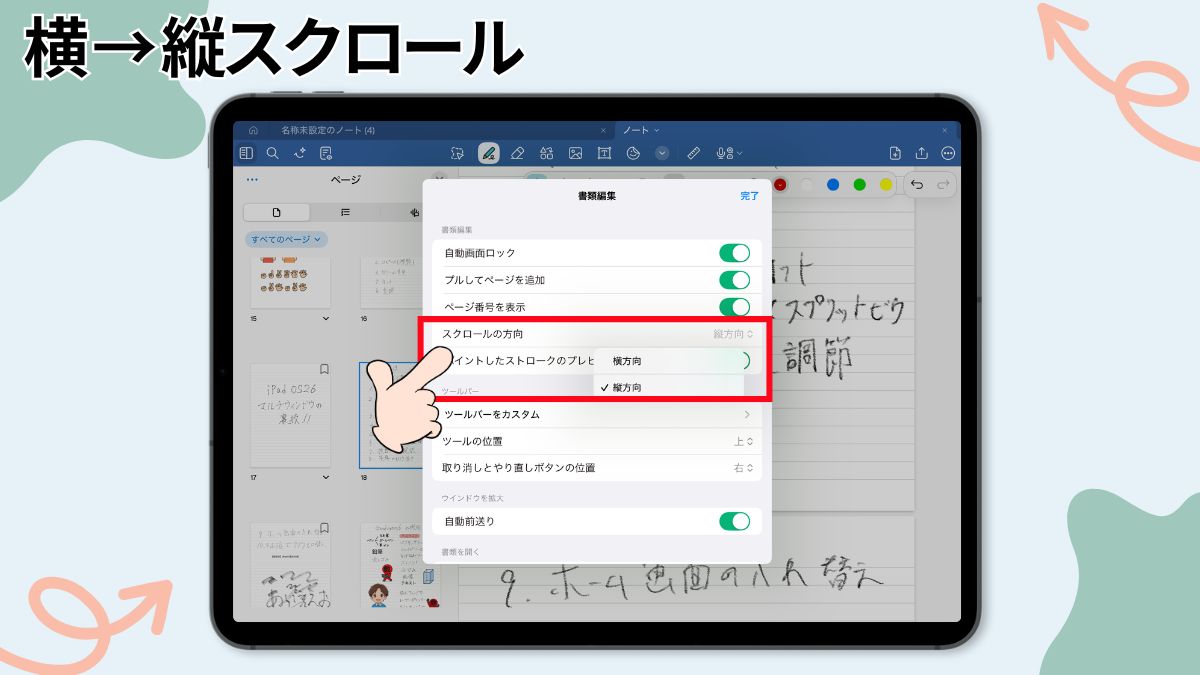The height and width of the screenshot is (675, 1200).
Task: Open ツールバーをカスタム settings
Action: tap(600, 414)
